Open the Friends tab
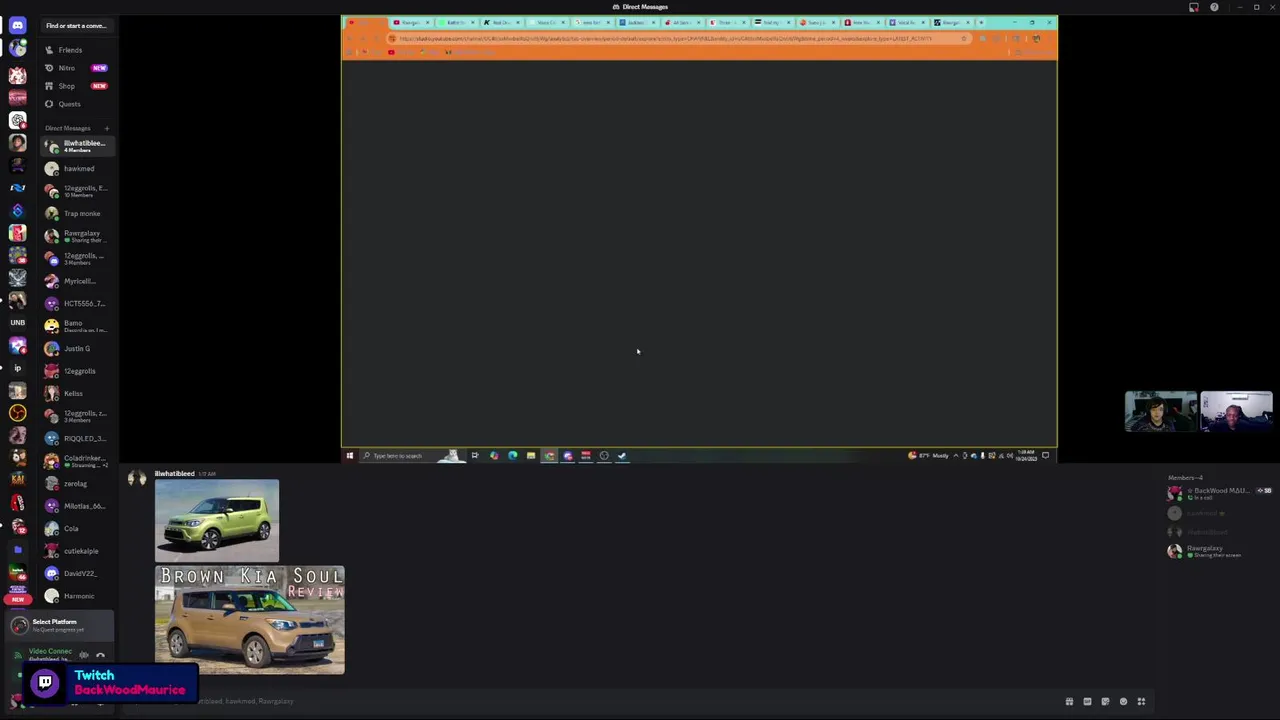This screenshot has width=1280, height=720. click(78, 50)
